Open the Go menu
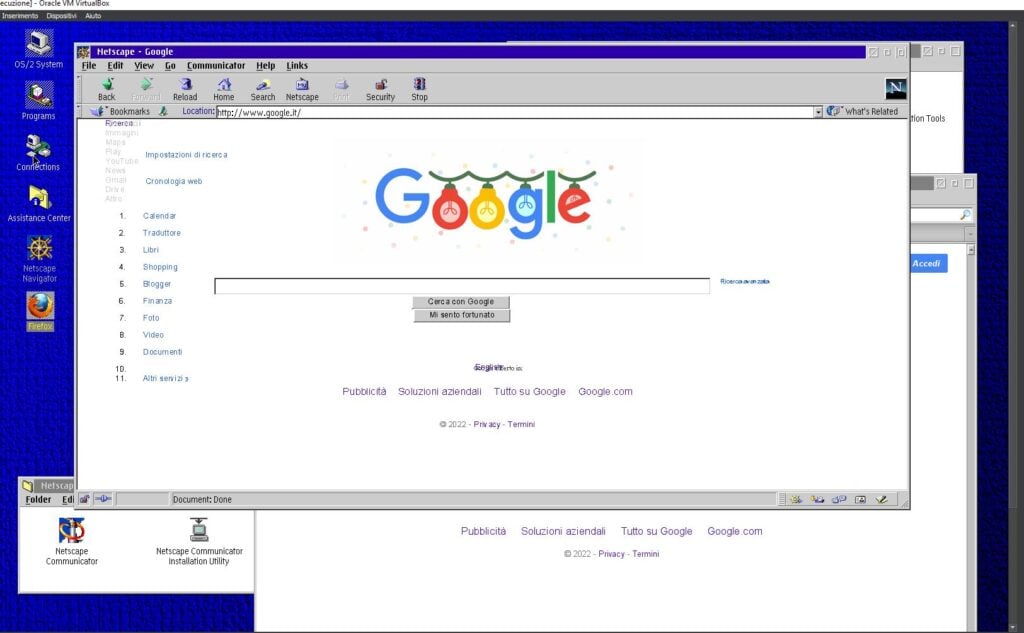The width and height of the screenshot is (1024, 633). 170,65
